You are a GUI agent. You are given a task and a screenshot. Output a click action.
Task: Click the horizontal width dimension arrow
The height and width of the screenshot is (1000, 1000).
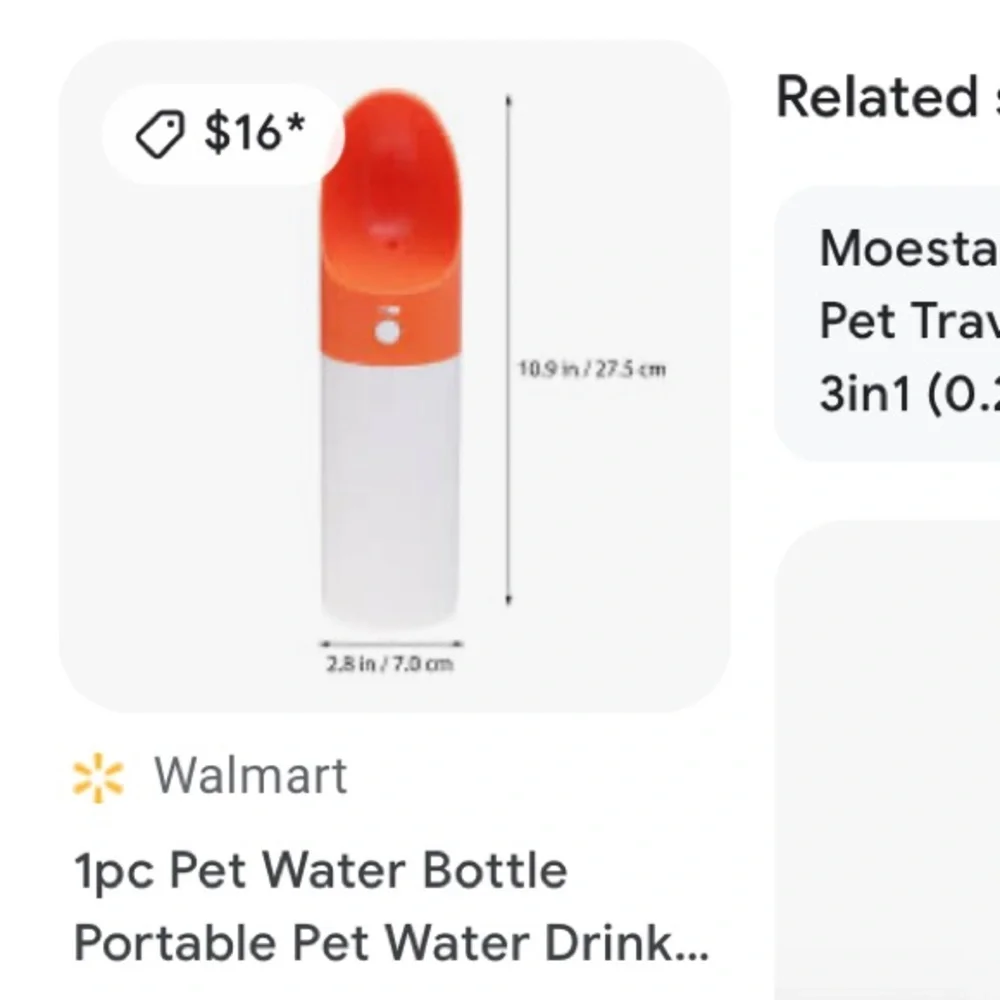coord(391,644)
